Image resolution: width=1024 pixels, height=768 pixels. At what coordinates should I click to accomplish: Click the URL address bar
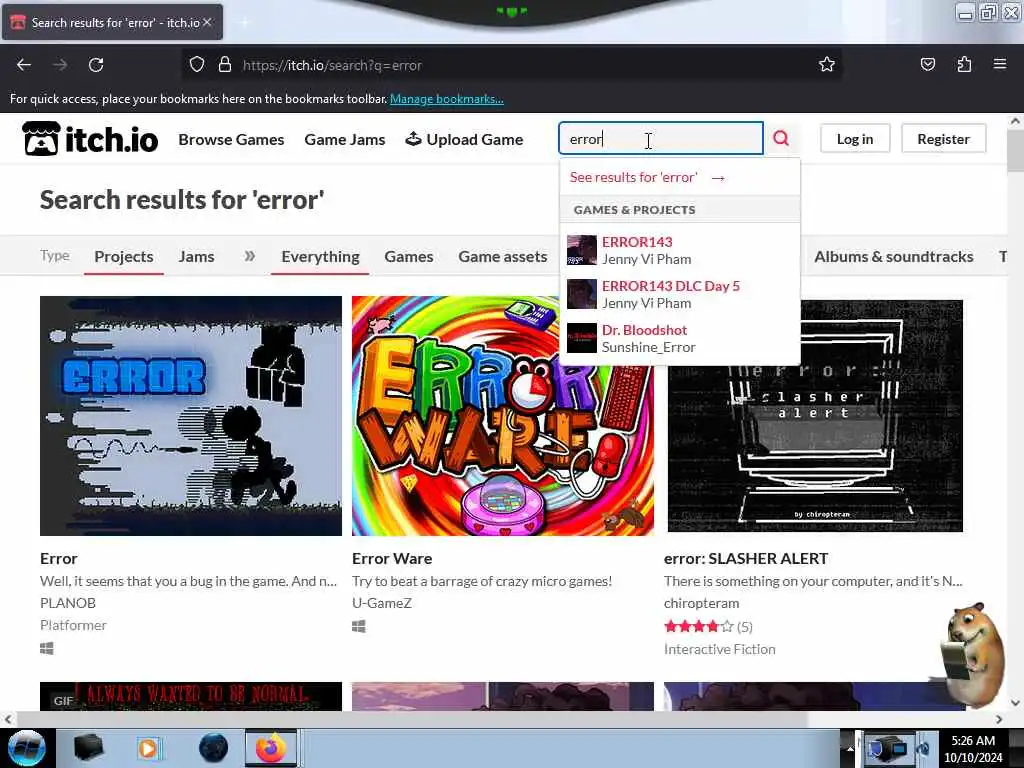tap(509, 65)
